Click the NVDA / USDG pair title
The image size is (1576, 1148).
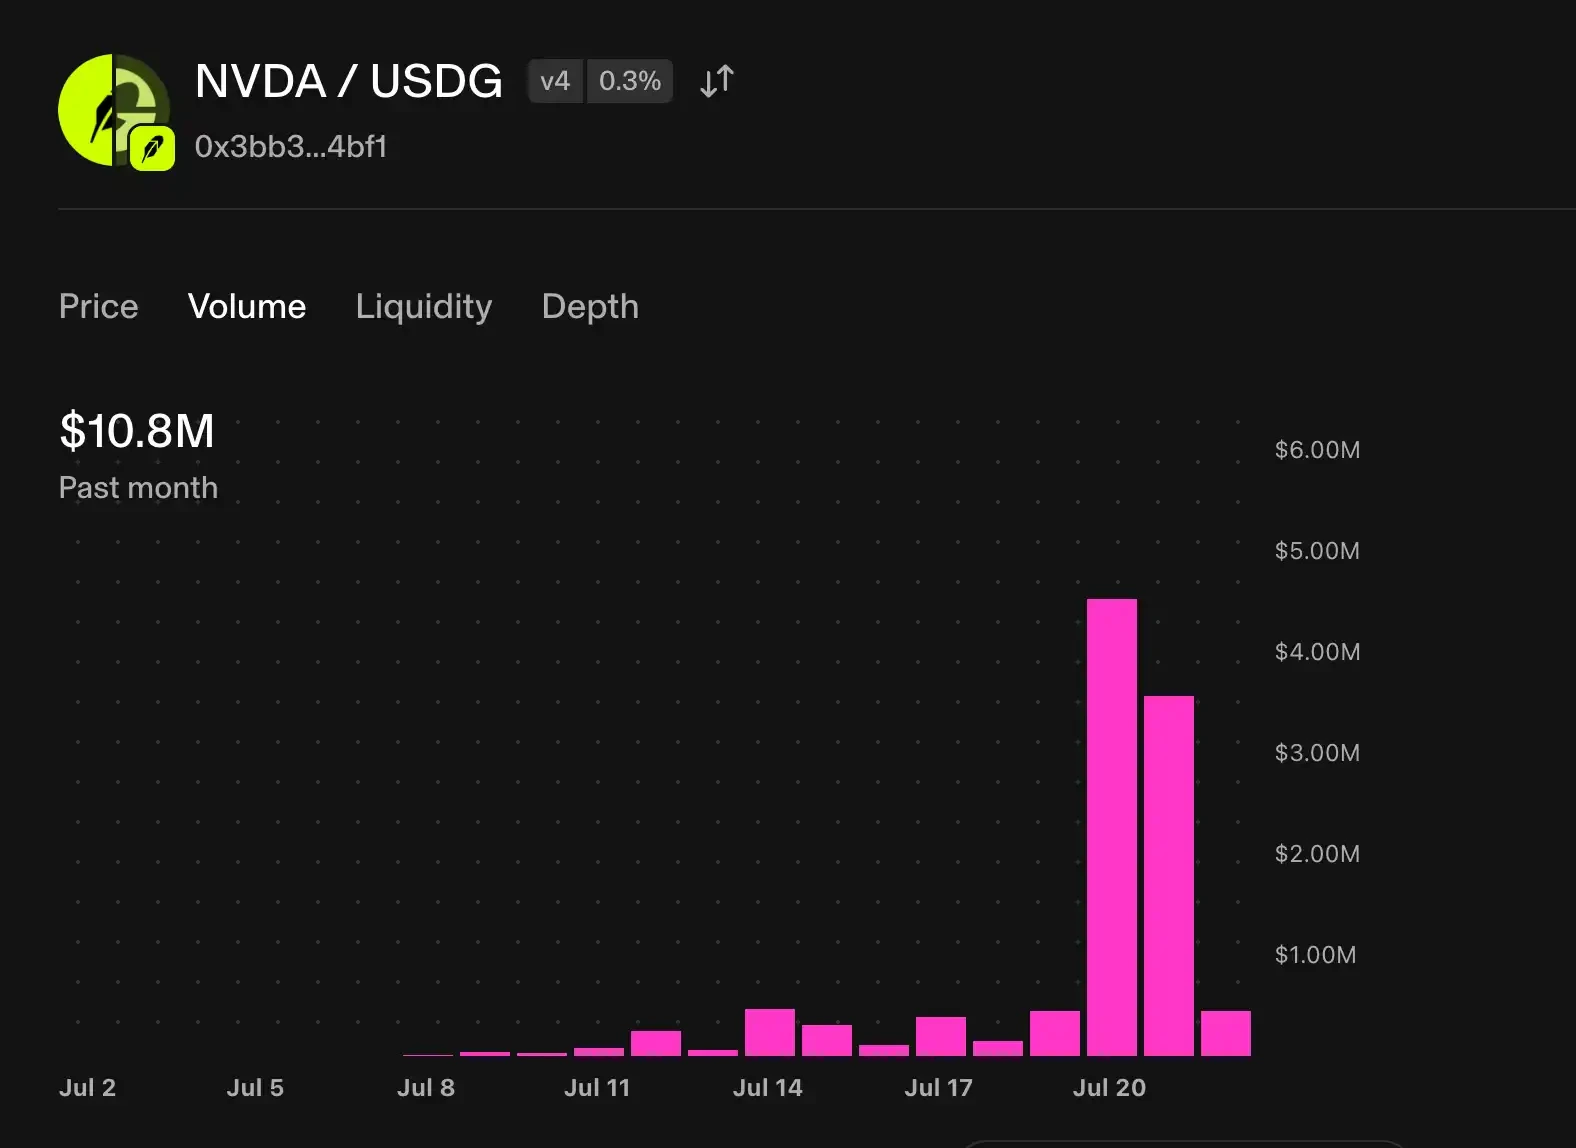point(348,81)
